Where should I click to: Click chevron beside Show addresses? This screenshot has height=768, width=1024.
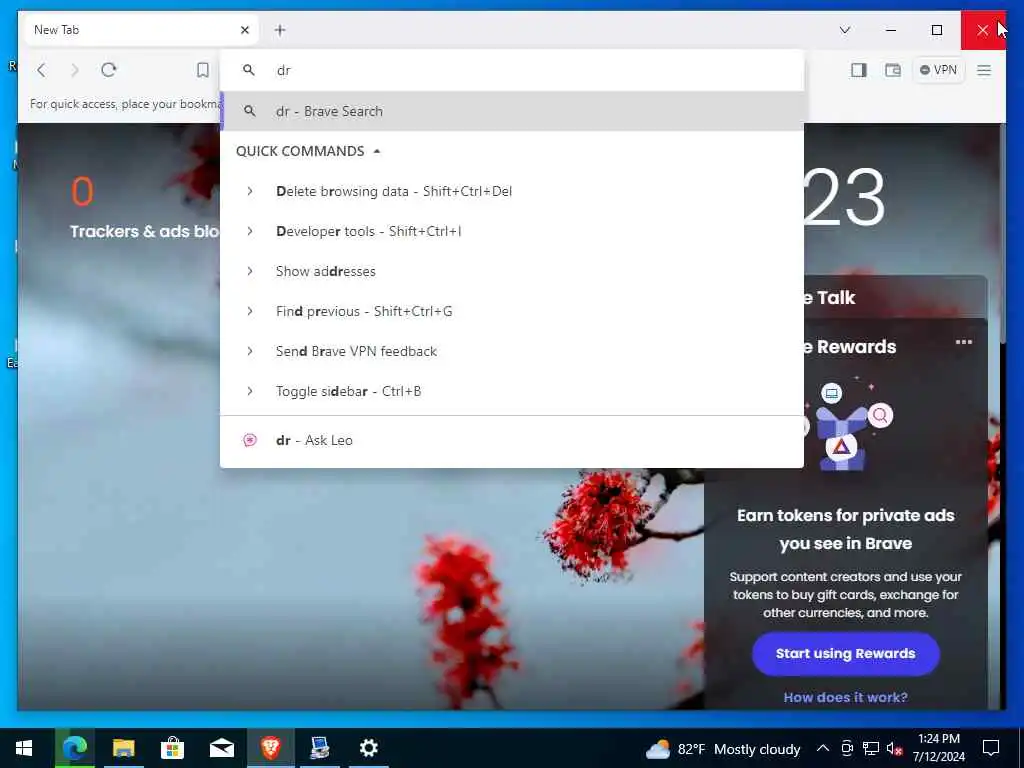tap(249, 271)
